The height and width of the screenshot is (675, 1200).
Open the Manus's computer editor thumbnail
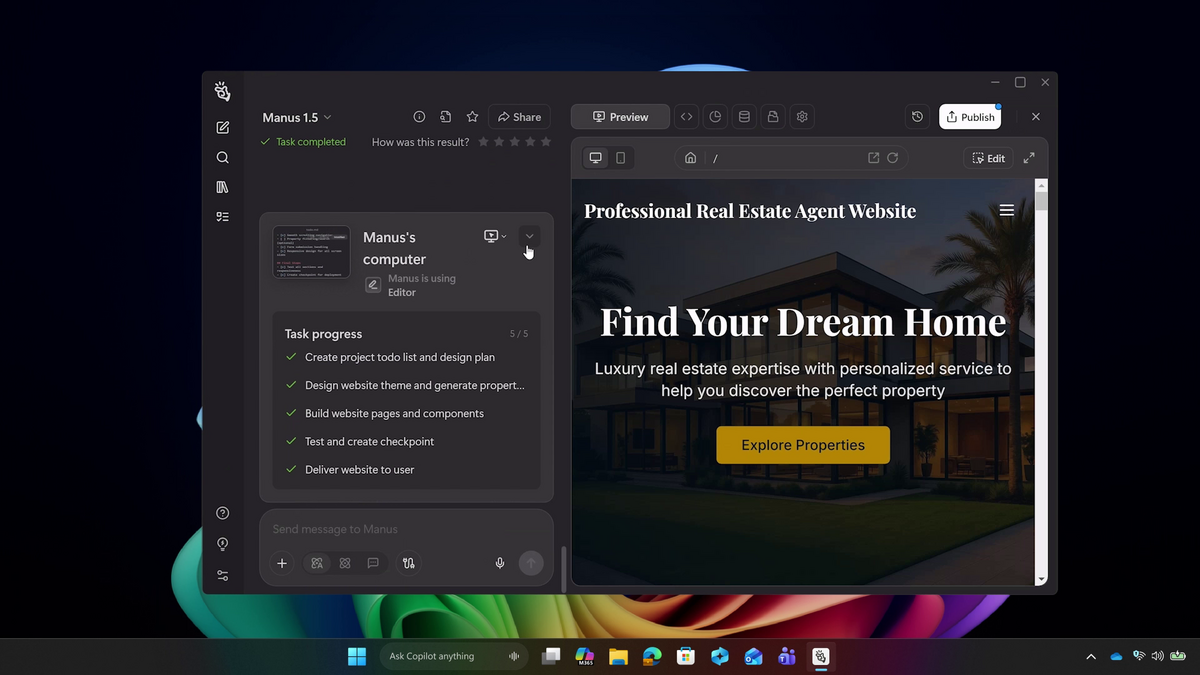(x=311, y=252)
